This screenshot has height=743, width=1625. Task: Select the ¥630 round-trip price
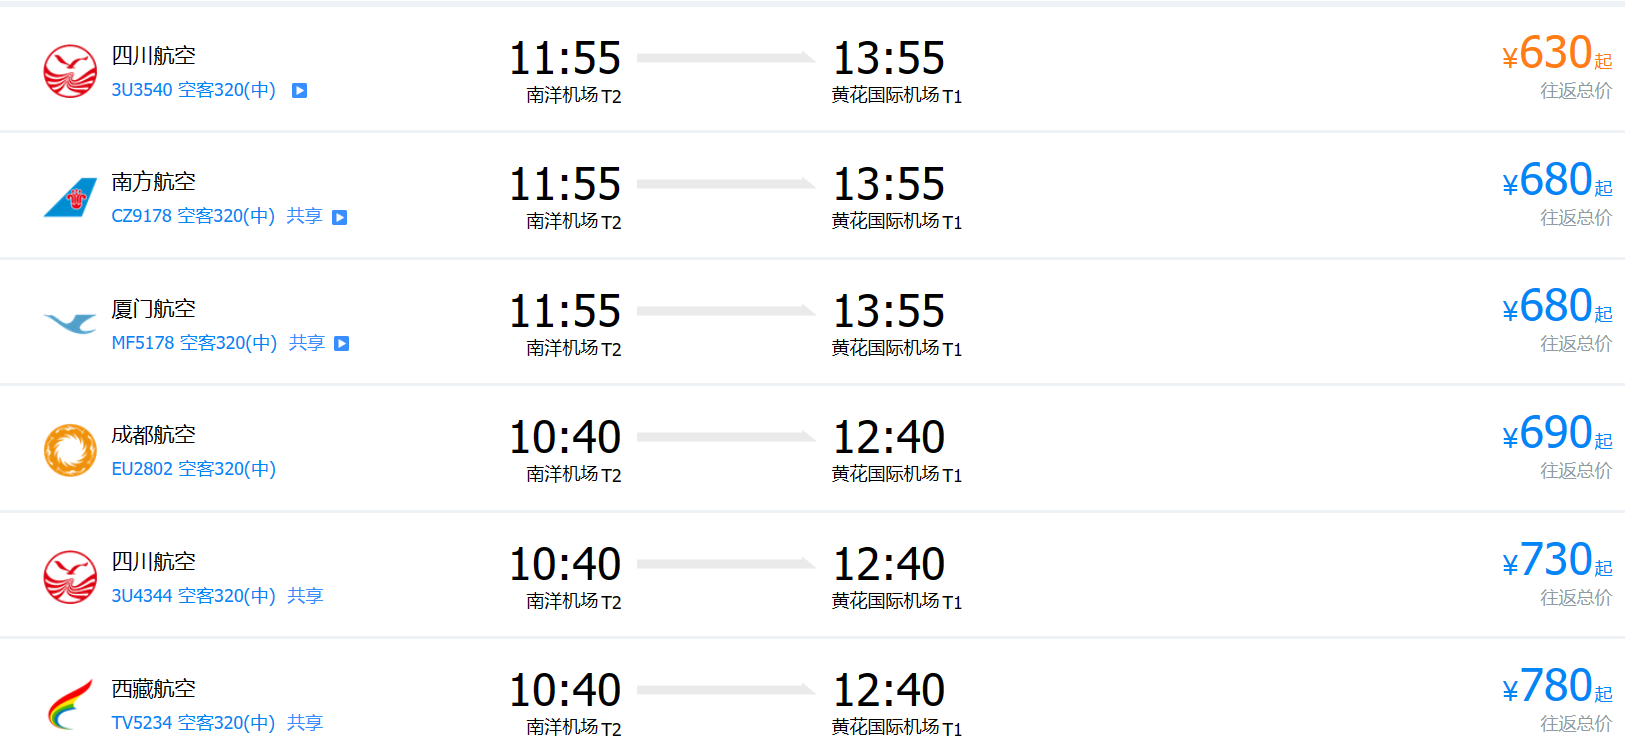coord(1555,54)
